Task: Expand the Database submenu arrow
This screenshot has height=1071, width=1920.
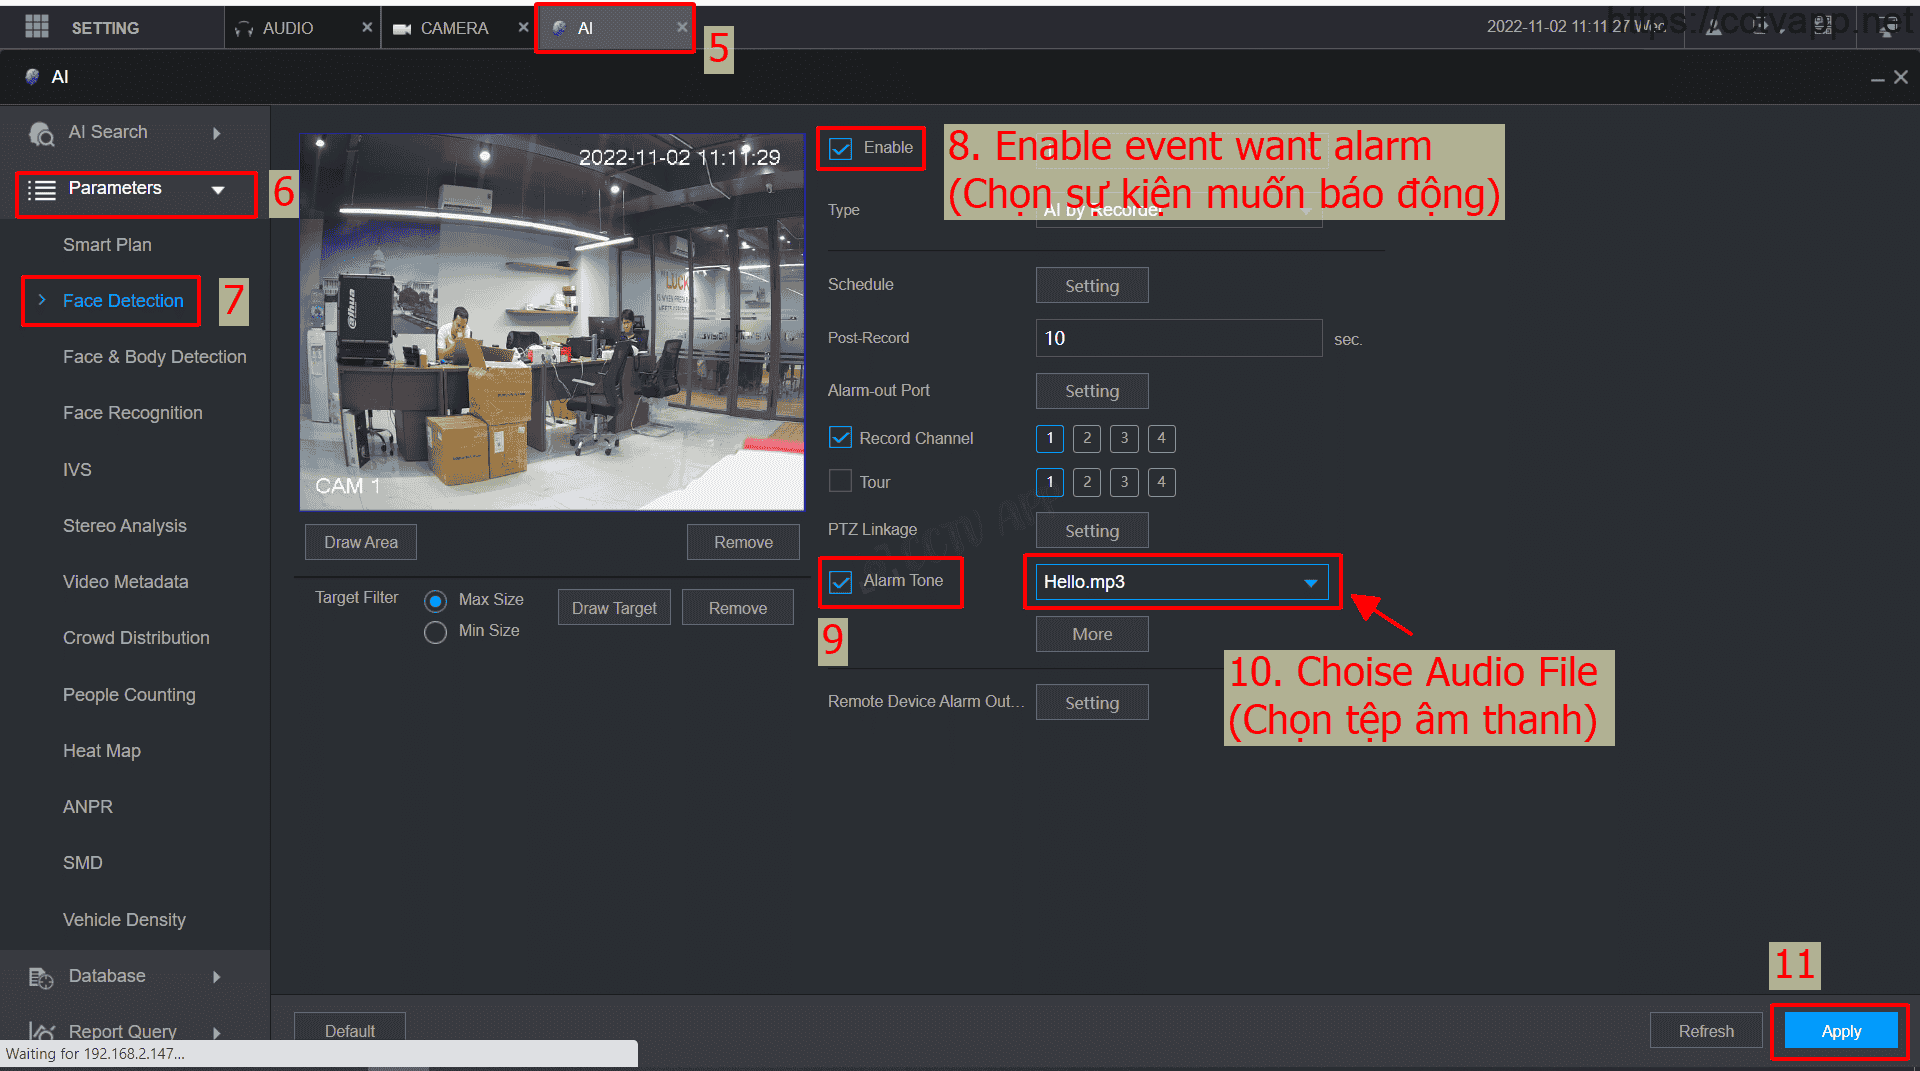Action: point(217,977)
